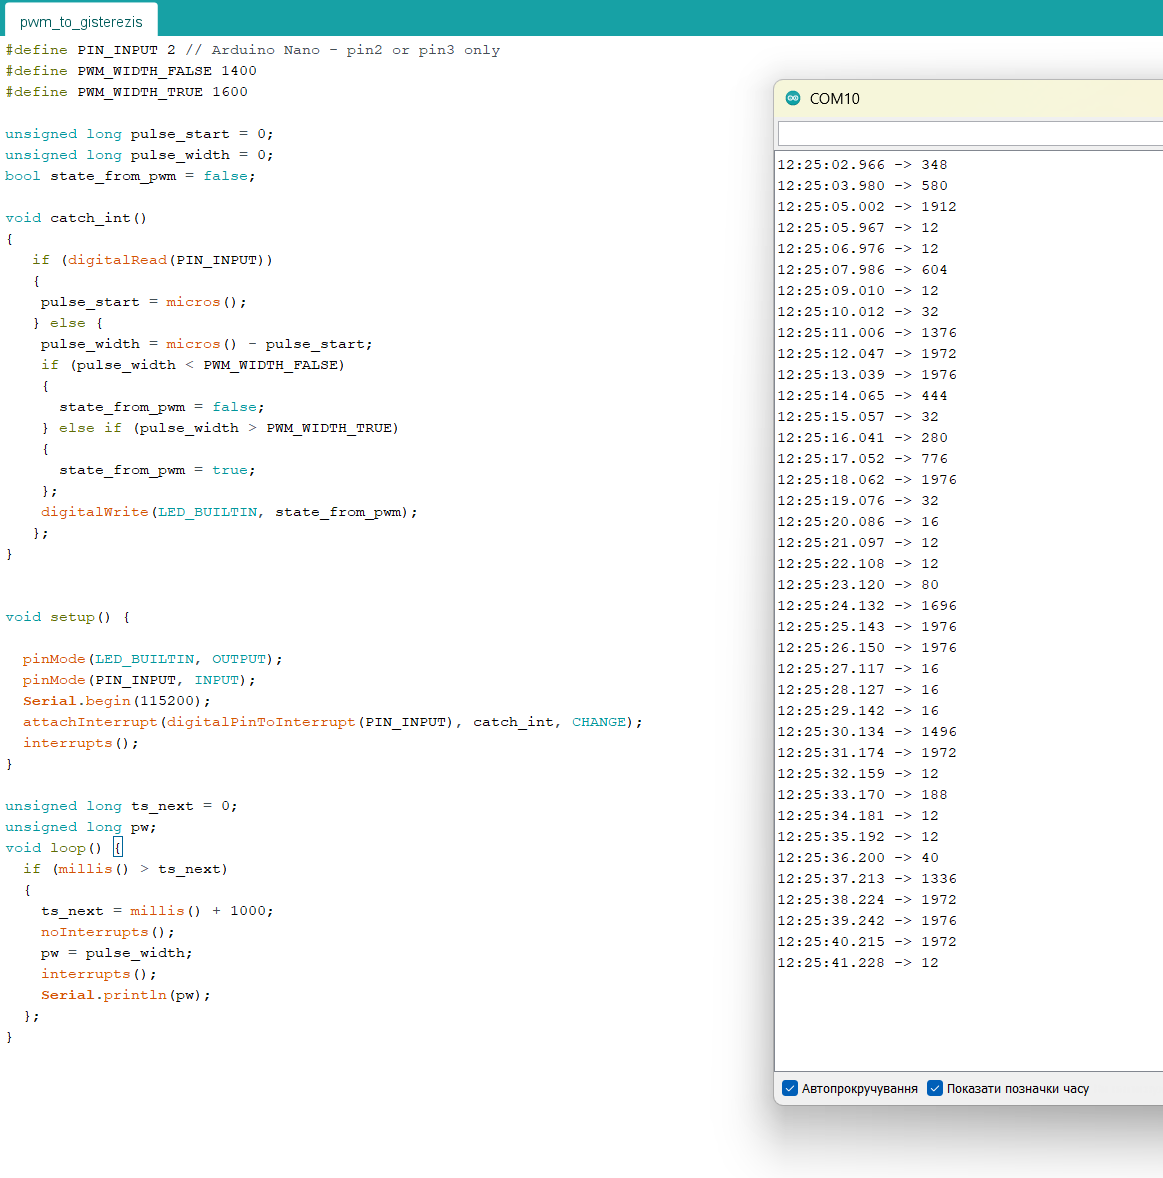Click the serial monitor send input field
Image resolution: width=1163 pixels, height=1178 pixels.
click(x=970, y=134)
